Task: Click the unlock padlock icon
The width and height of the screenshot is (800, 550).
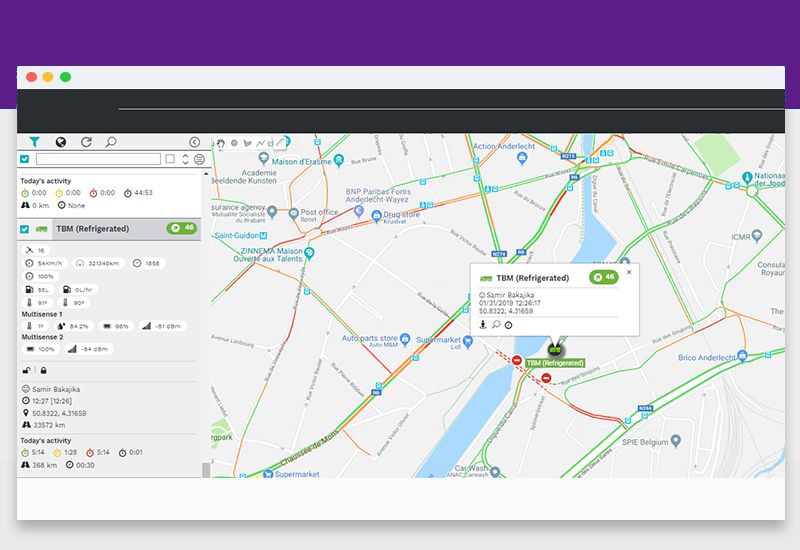Action: [27, 370]
